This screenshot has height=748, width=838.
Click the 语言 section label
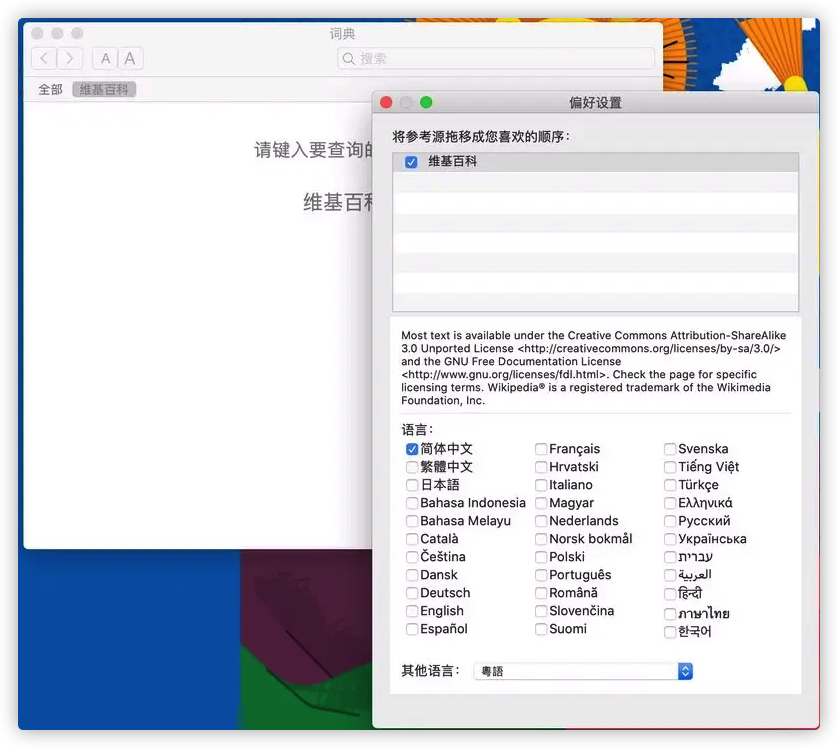click(x=417, y=430)
